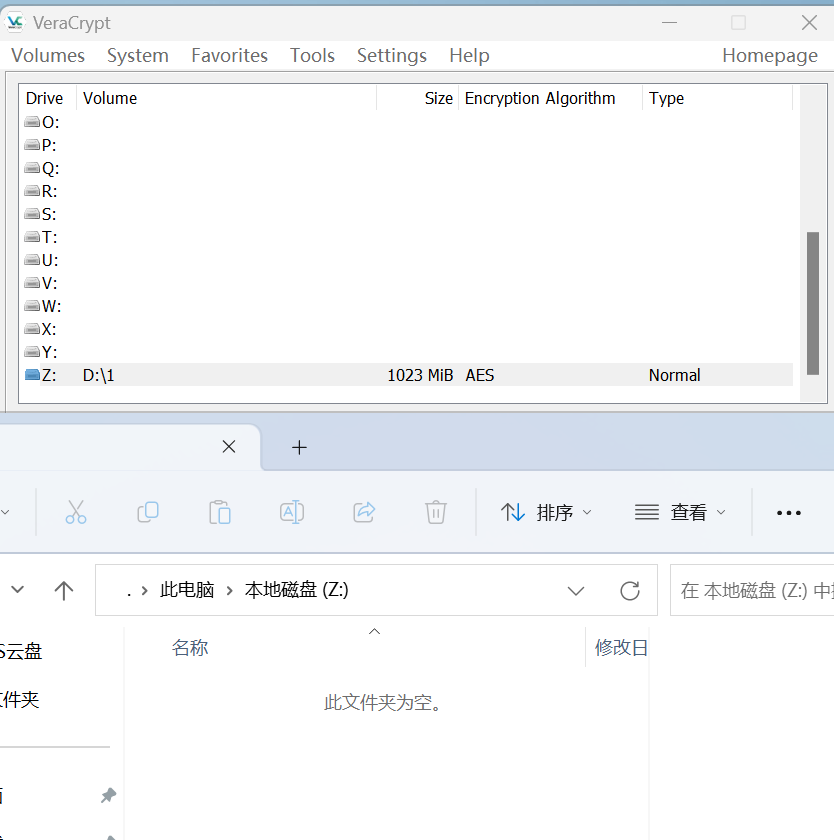The height and width of the screenshot is (840, 834).
Task: Click the search box for 本地磁盘 (Z:)
Action: [752, 590]
